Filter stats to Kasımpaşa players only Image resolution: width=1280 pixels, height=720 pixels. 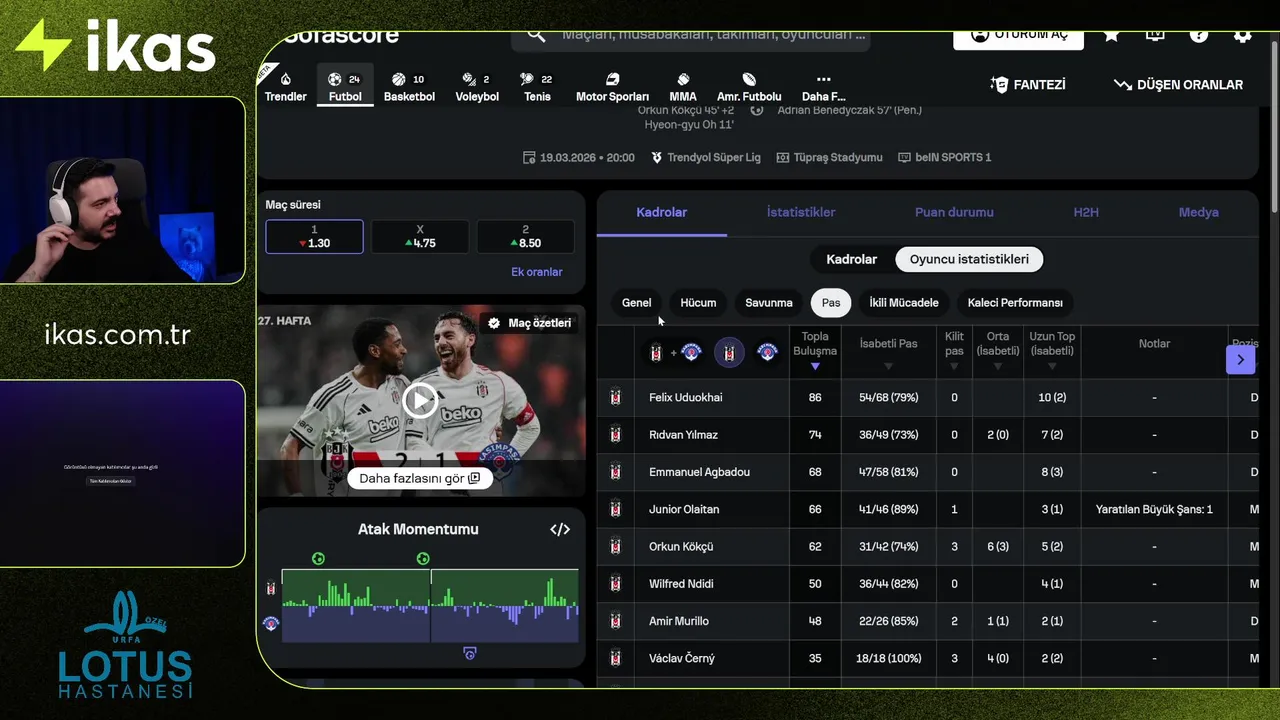click(x=768, y=353)
